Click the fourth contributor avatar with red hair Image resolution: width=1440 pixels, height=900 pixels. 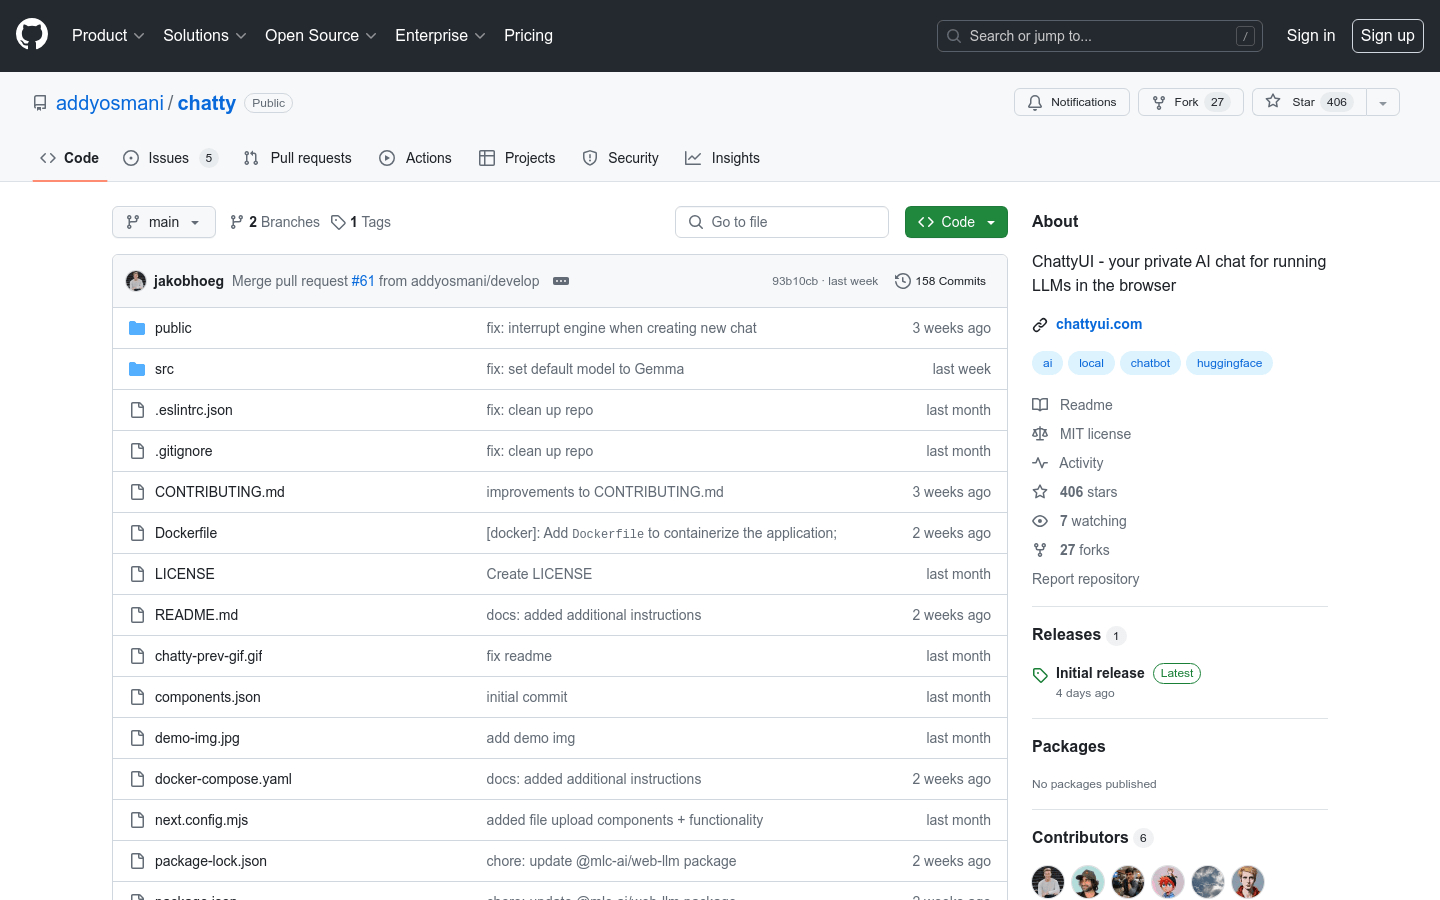[x=1168, y=882]
